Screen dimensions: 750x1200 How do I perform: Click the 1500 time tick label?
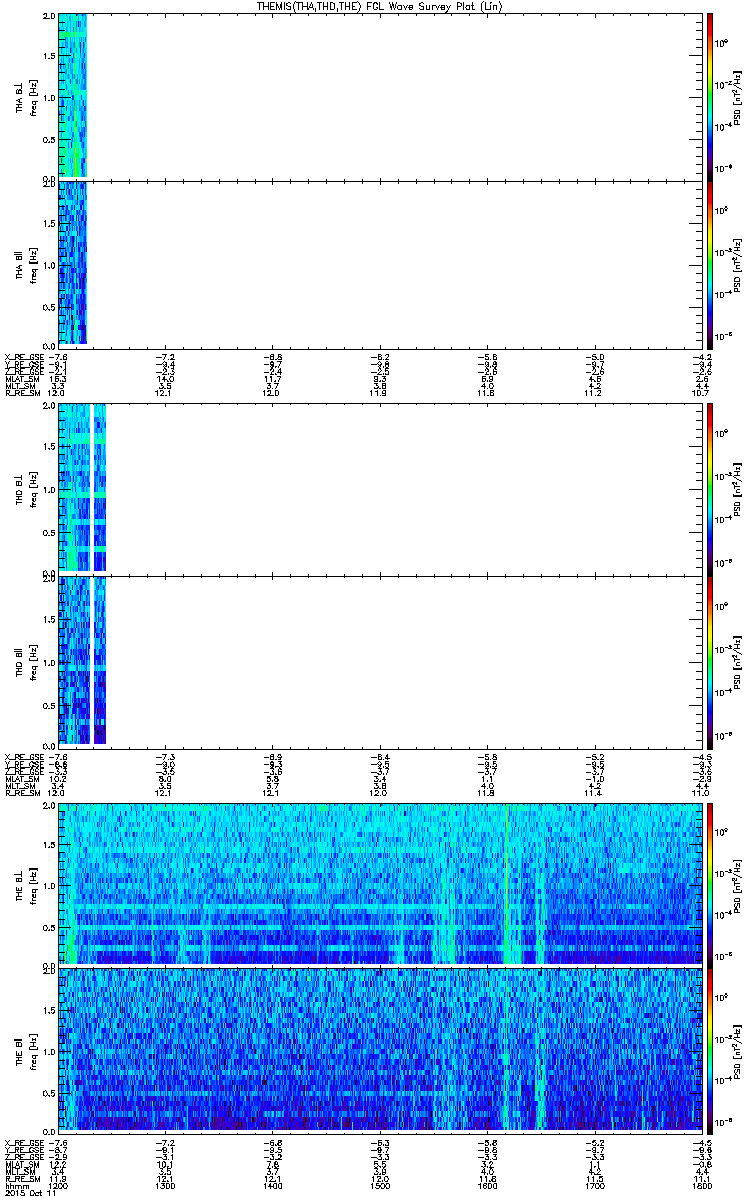(x=380, y=1187)
